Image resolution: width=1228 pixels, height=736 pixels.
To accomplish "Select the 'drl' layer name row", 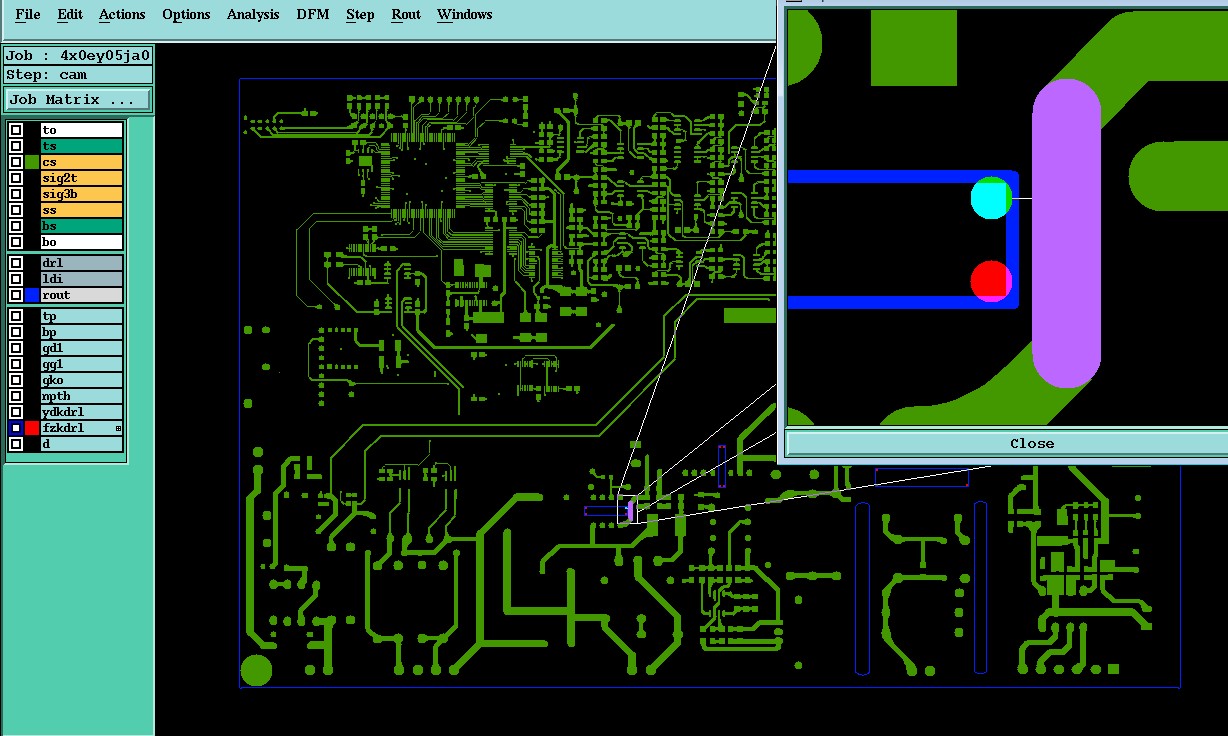I will (x=82, y=263).
